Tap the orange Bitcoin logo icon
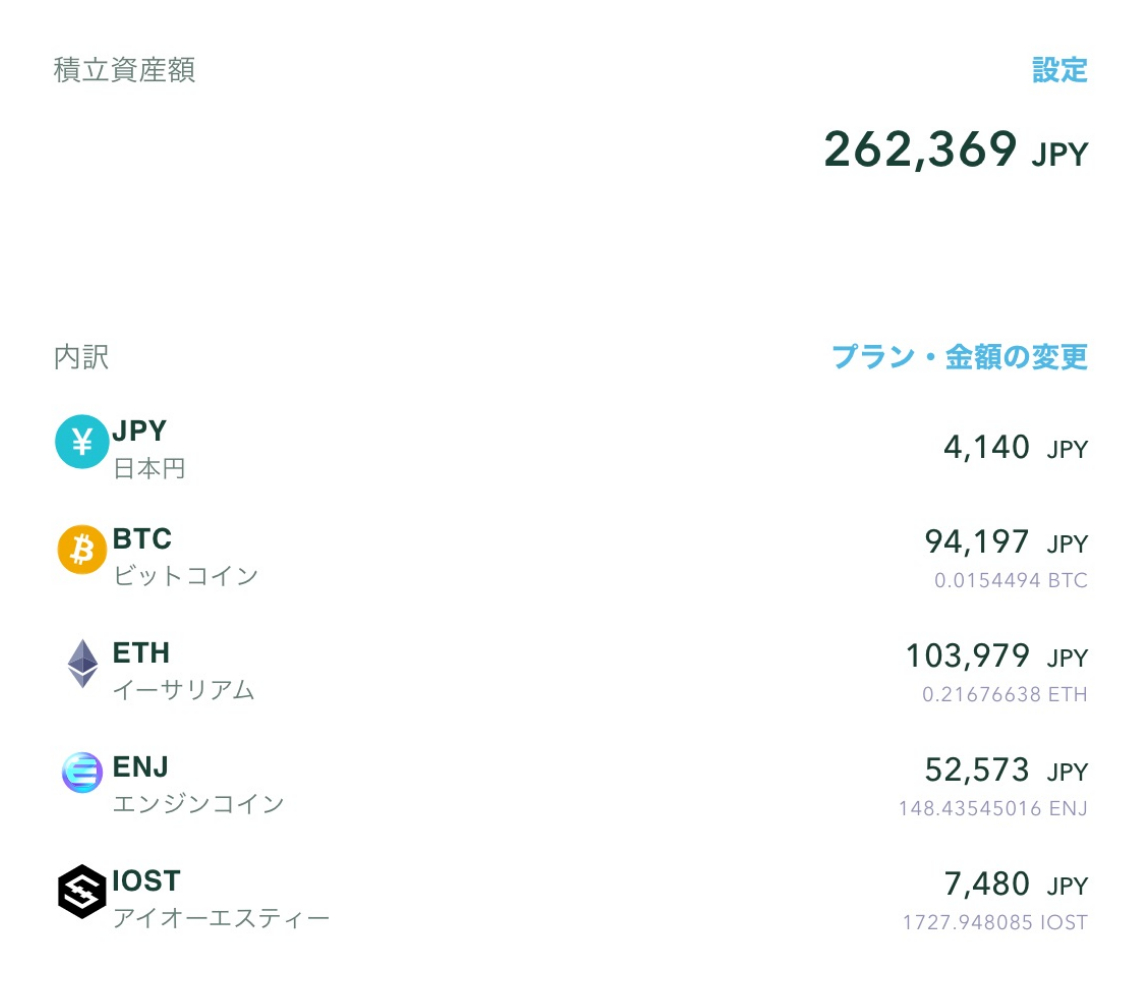The image size is (1129, 987). point(82,549)
